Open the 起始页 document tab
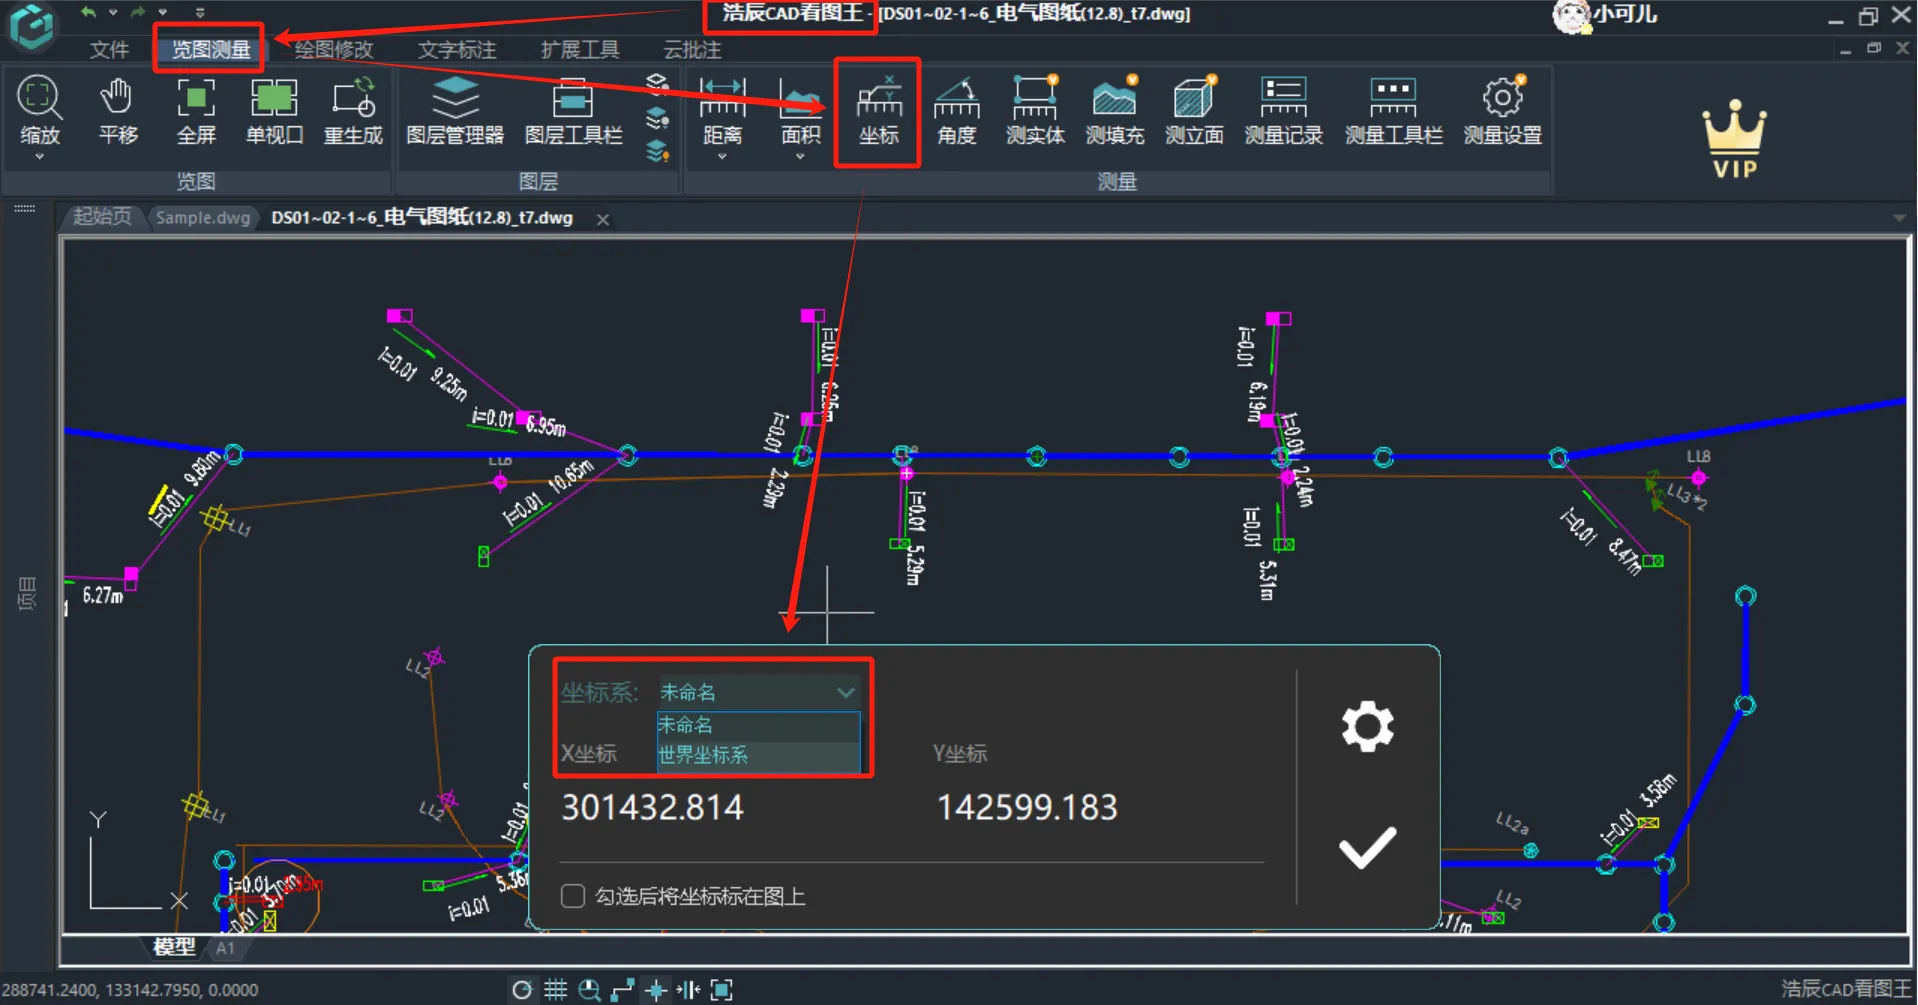This screenshot has width=1918, height=1005. point(102,217)
